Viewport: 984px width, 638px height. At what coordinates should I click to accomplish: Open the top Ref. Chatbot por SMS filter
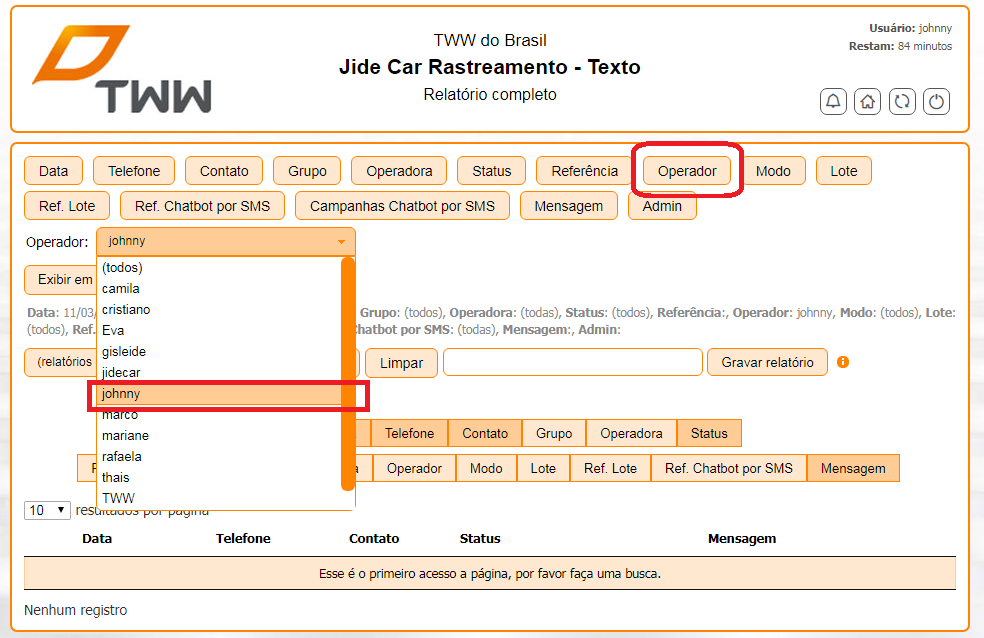202,206
